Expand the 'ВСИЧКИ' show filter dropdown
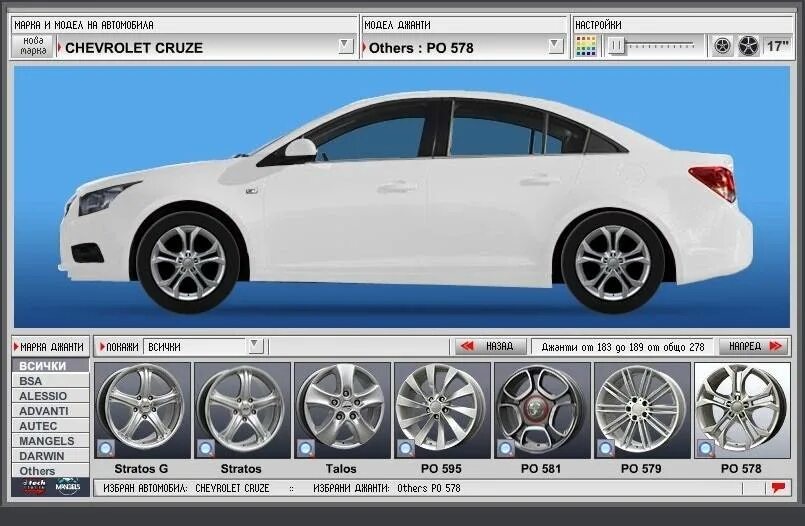The image size is (805, 526). [255, 346]
